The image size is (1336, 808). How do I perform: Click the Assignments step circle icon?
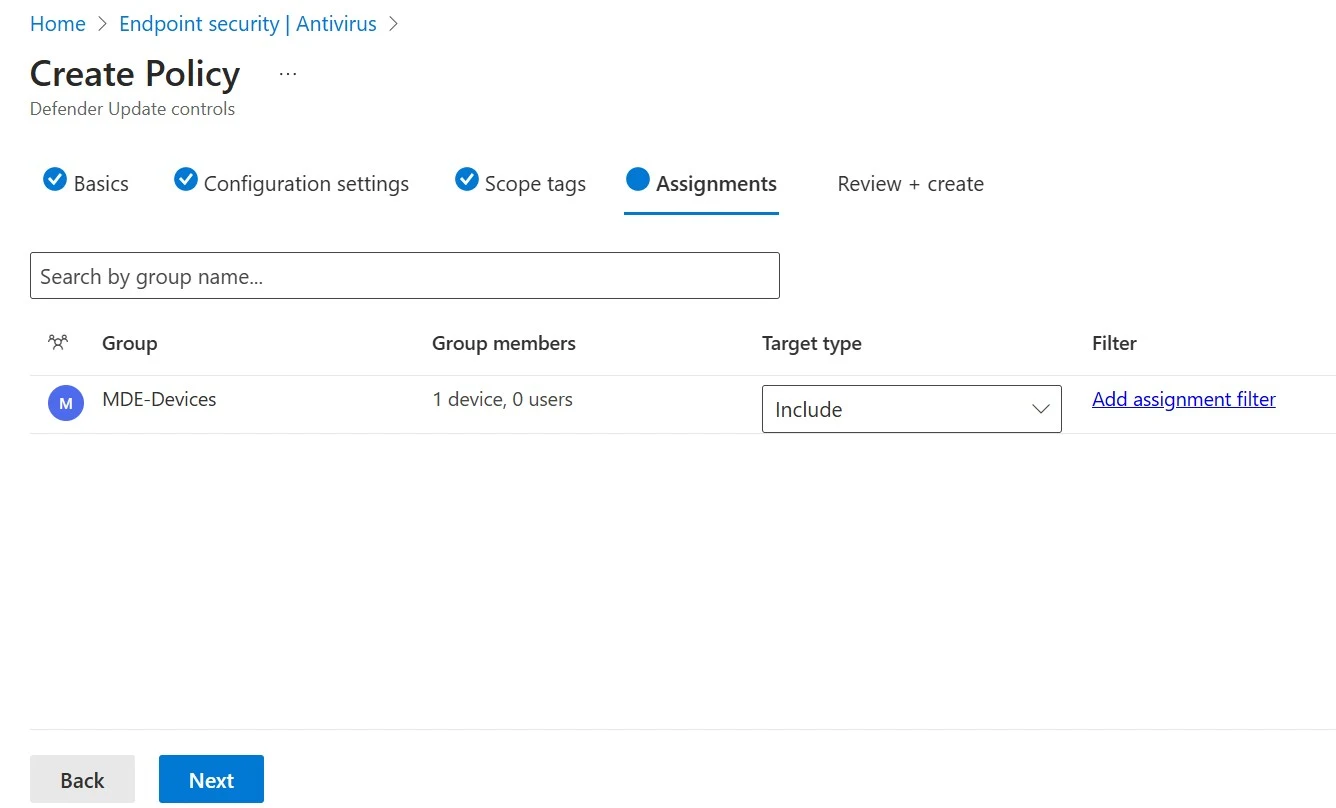pyautogui.click(x=638, y=180)
